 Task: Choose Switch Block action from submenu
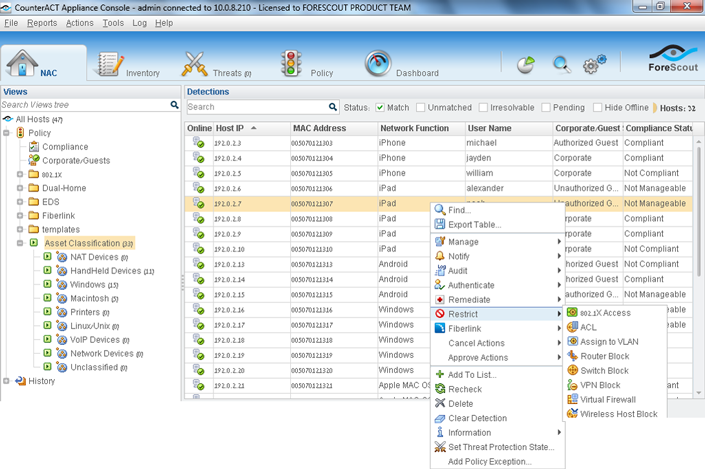(604, 370)
